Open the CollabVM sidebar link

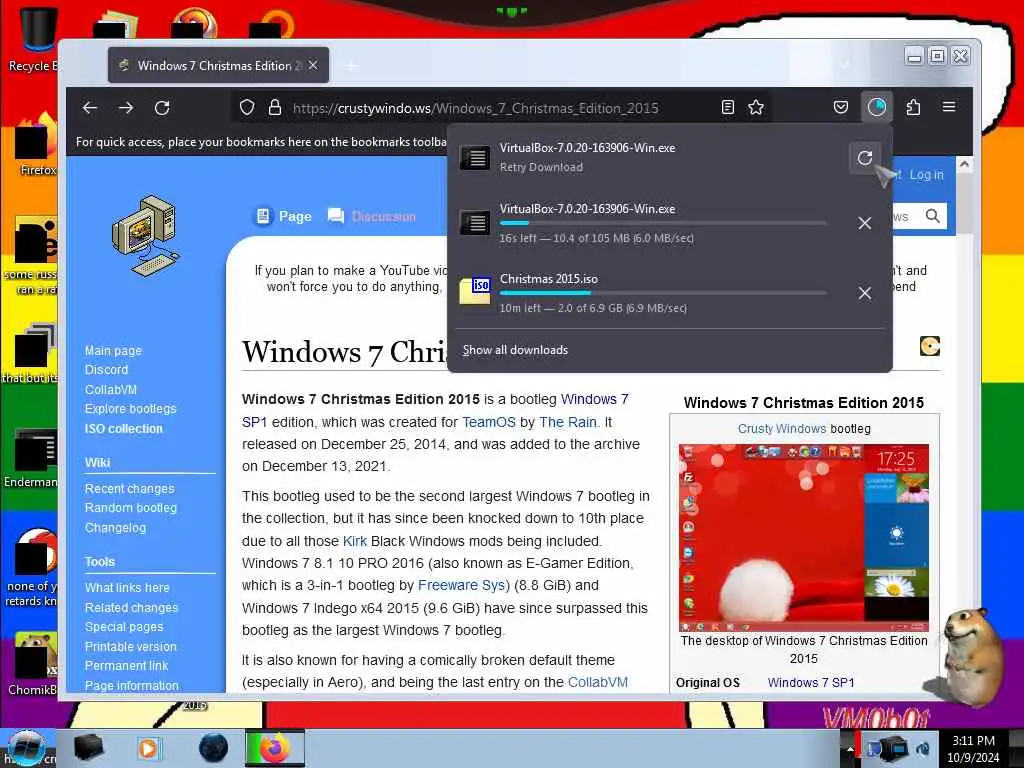coord(110,389)
